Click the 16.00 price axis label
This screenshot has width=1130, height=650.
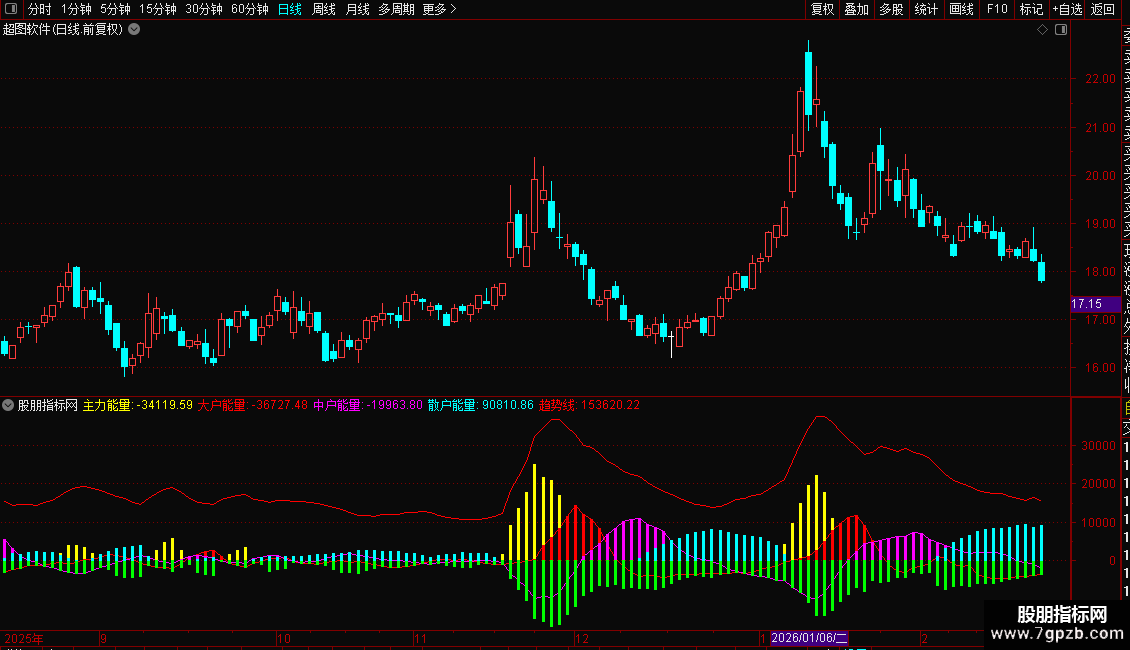click(x=1100, y=368)
